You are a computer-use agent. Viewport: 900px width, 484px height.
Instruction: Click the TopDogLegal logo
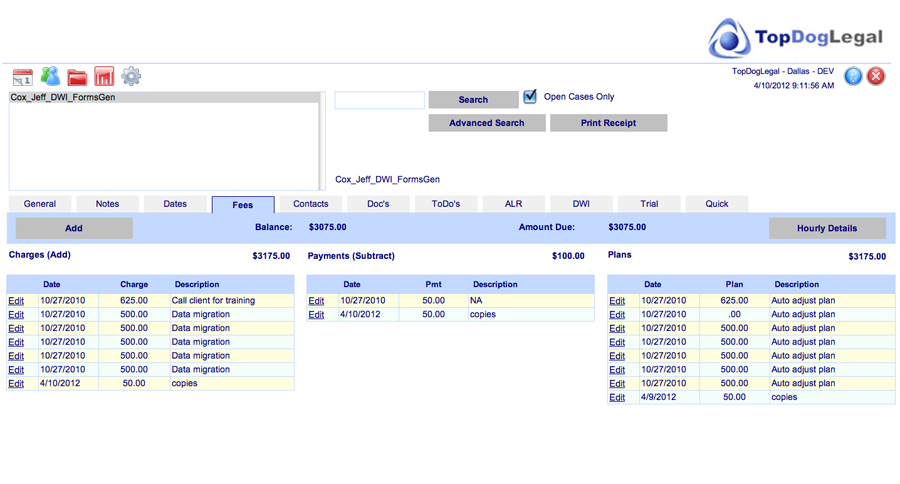click(x=795, y=38)
